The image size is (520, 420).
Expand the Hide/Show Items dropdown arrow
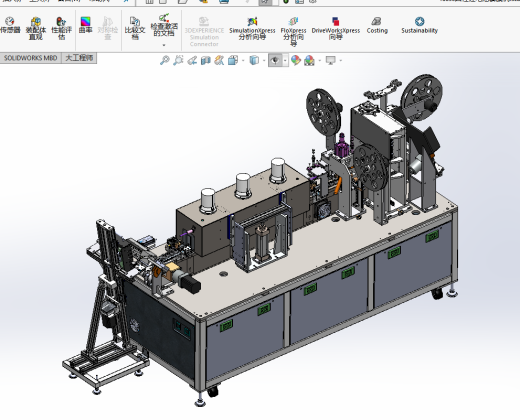click(285, 61)
